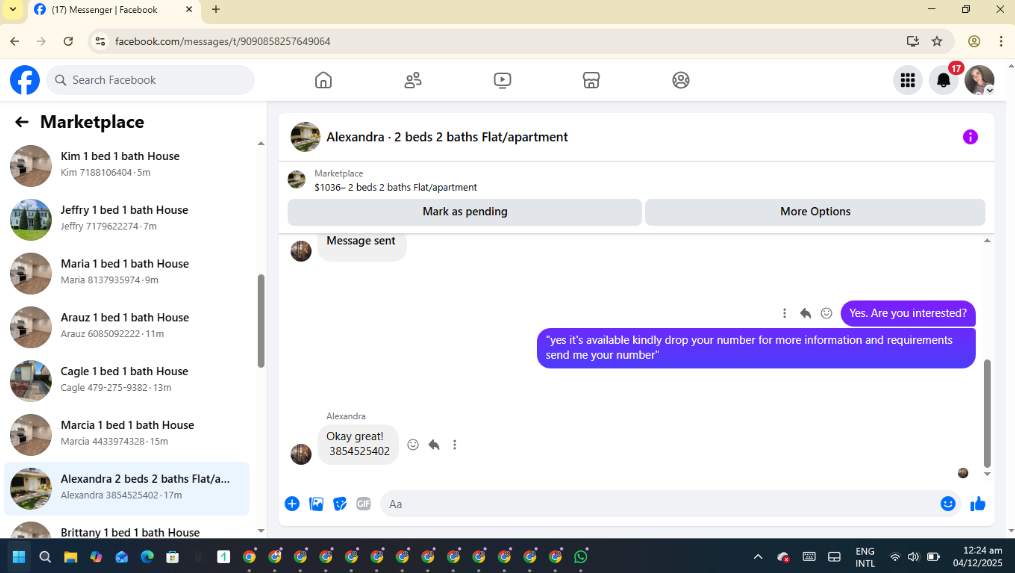This screenshot has width=1015, height=573.
Task: Go back in browser history
Action: point(15,41)
